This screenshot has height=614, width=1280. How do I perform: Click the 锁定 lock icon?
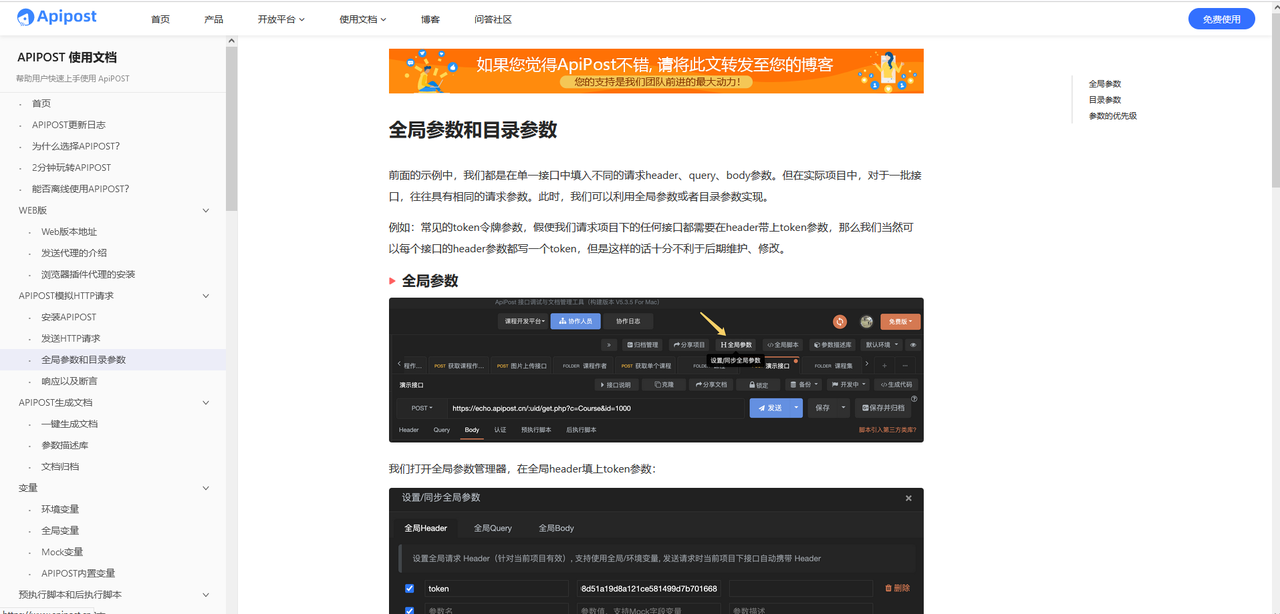pyautogui.click(x=752, y=383)
